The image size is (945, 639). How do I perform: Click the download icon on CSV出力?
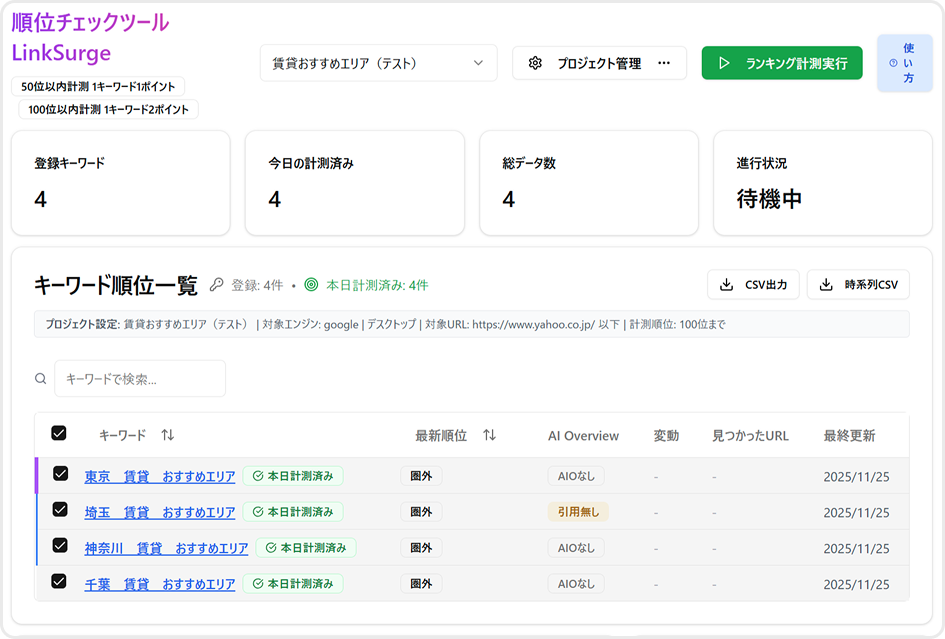point(726,285)
